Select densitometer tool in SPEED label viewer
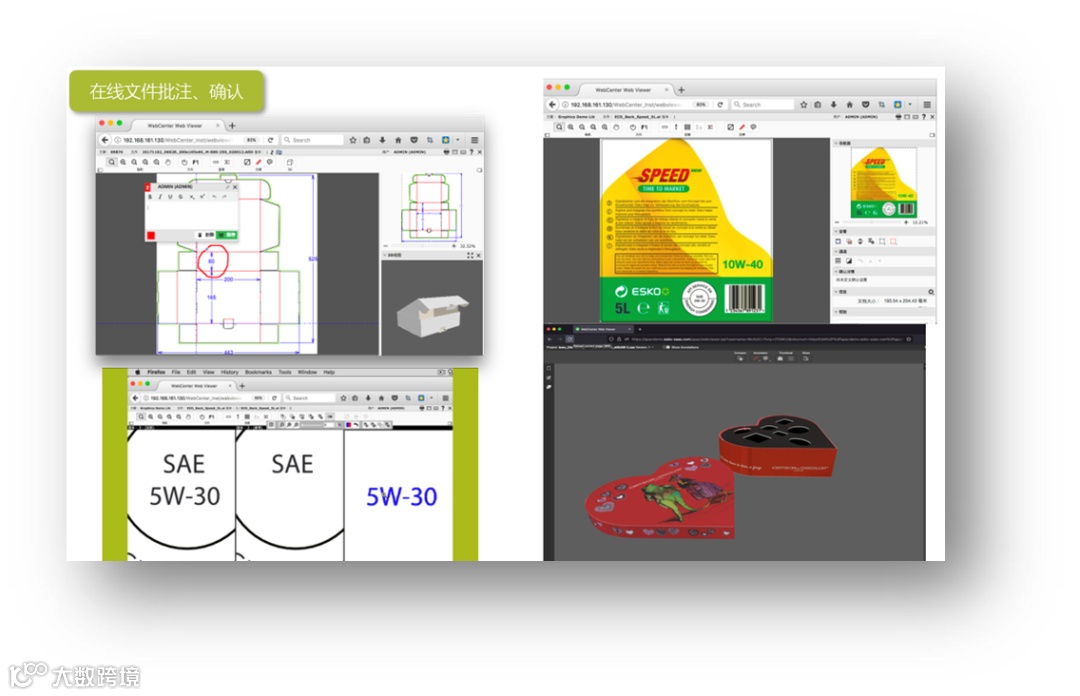This screenshot has height=696, width=1080. click(676, 127)
